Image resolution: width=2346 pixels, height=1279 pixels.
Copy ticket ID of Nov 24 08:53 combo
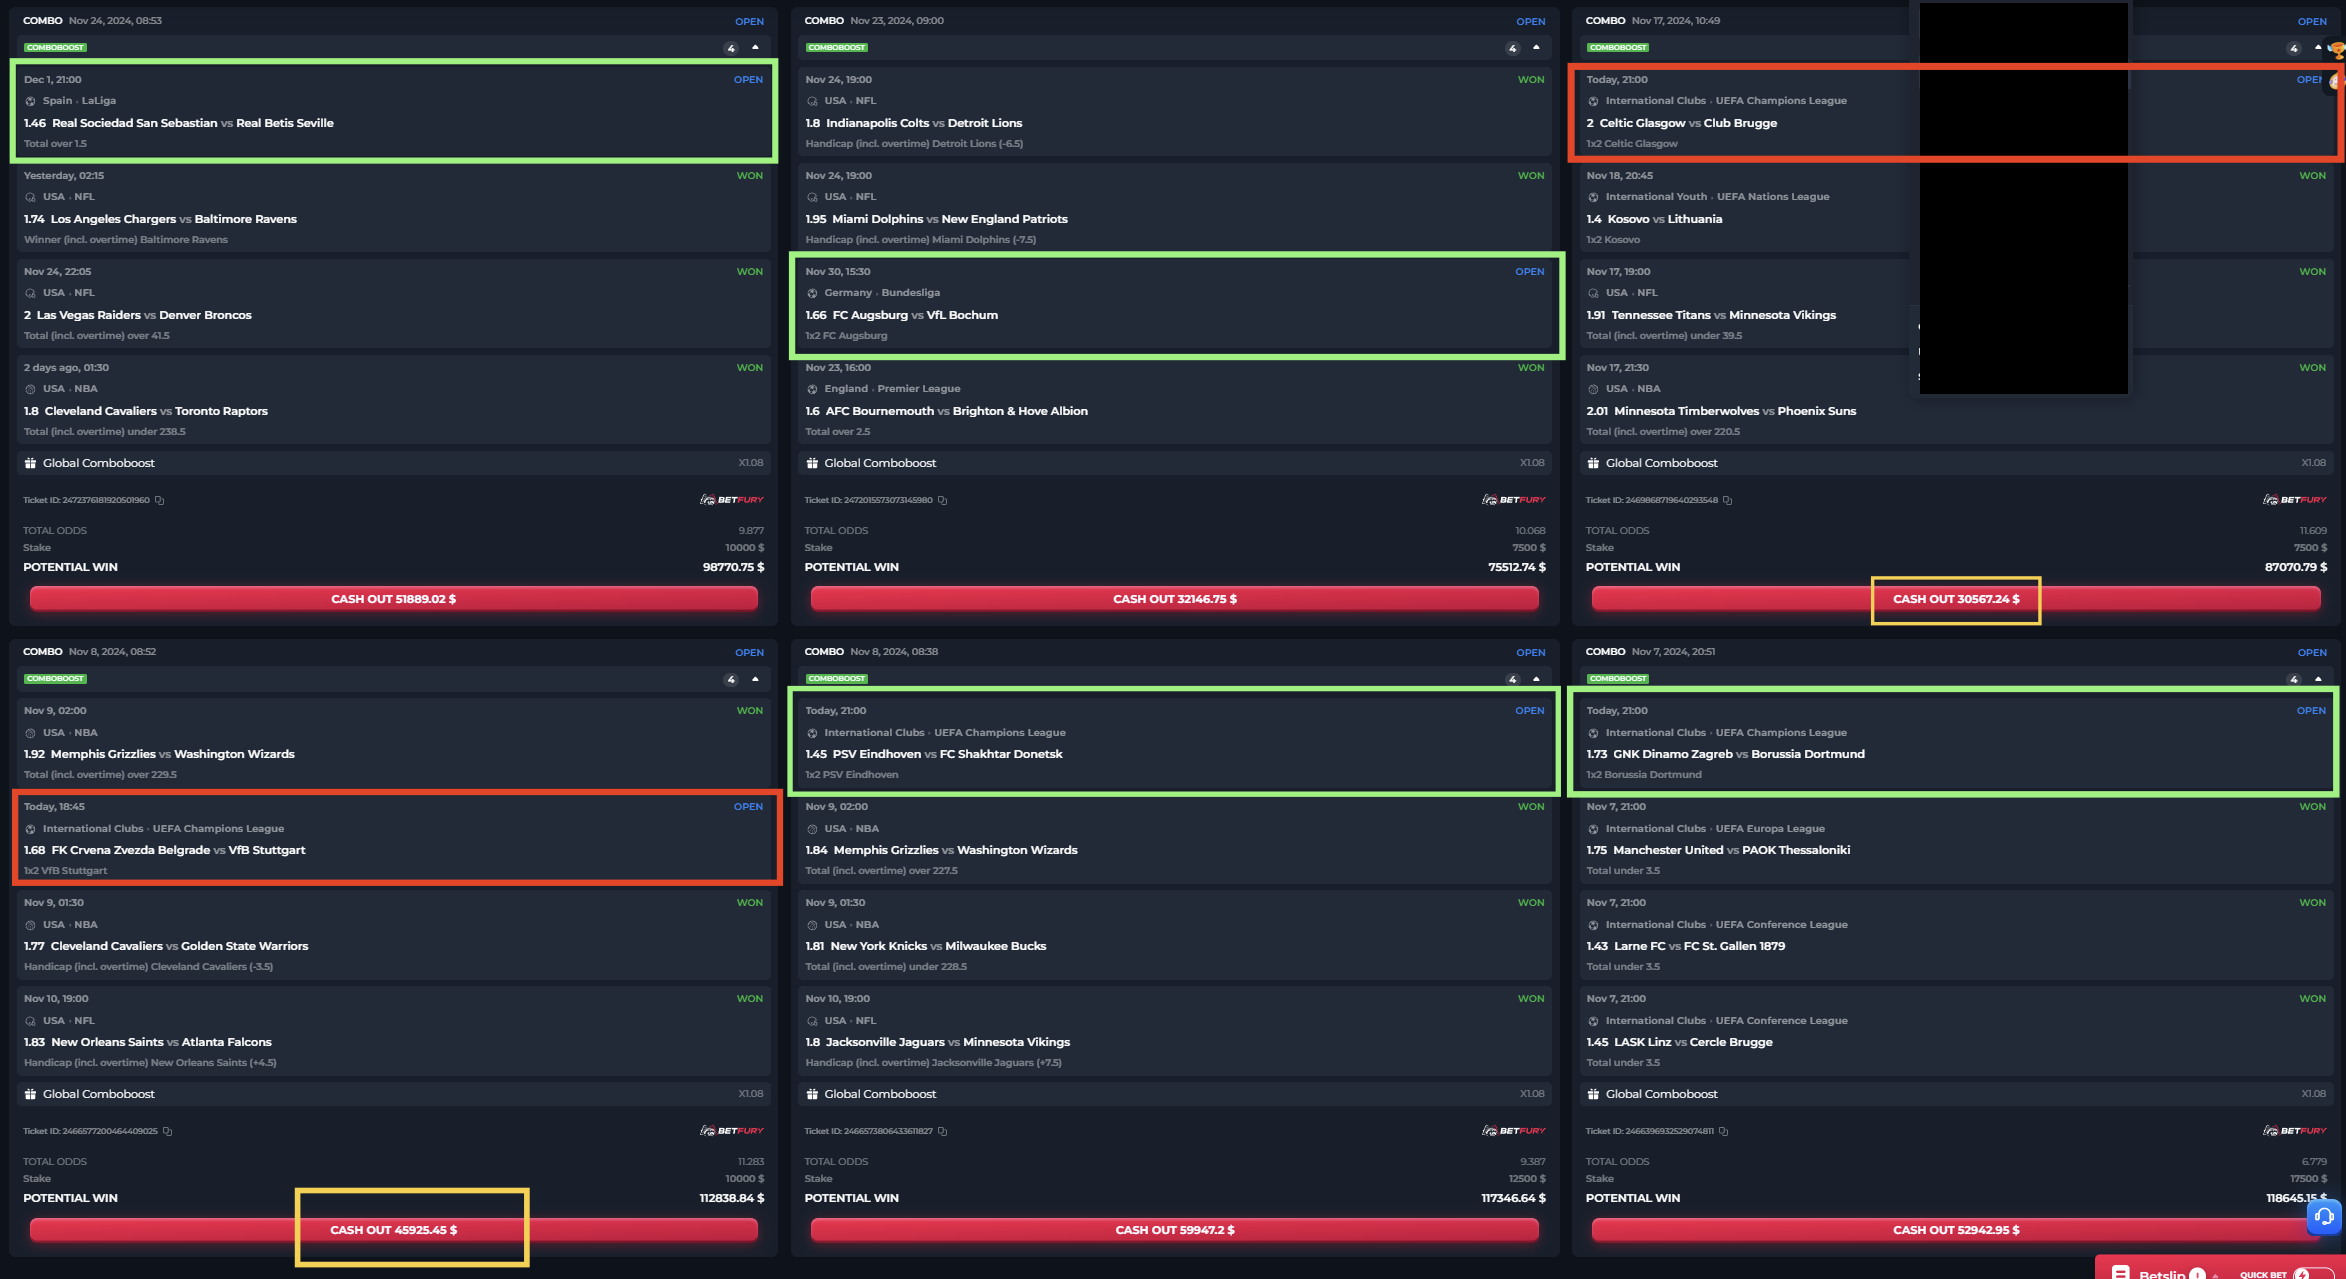click(159, 500)
